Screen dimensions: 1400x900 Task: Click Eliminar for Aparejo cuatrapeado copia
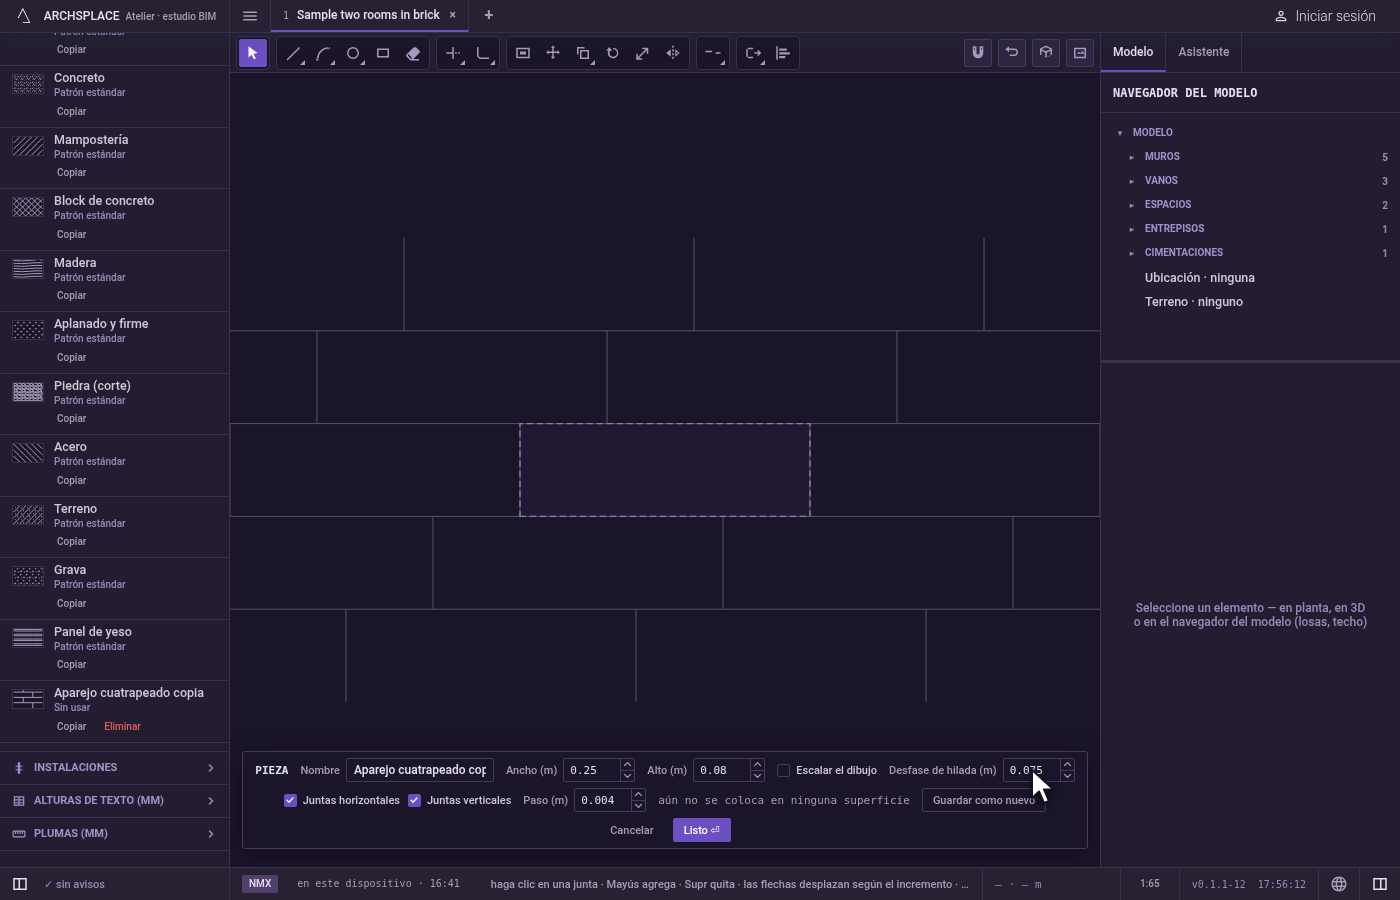click(x=122, y=727)
